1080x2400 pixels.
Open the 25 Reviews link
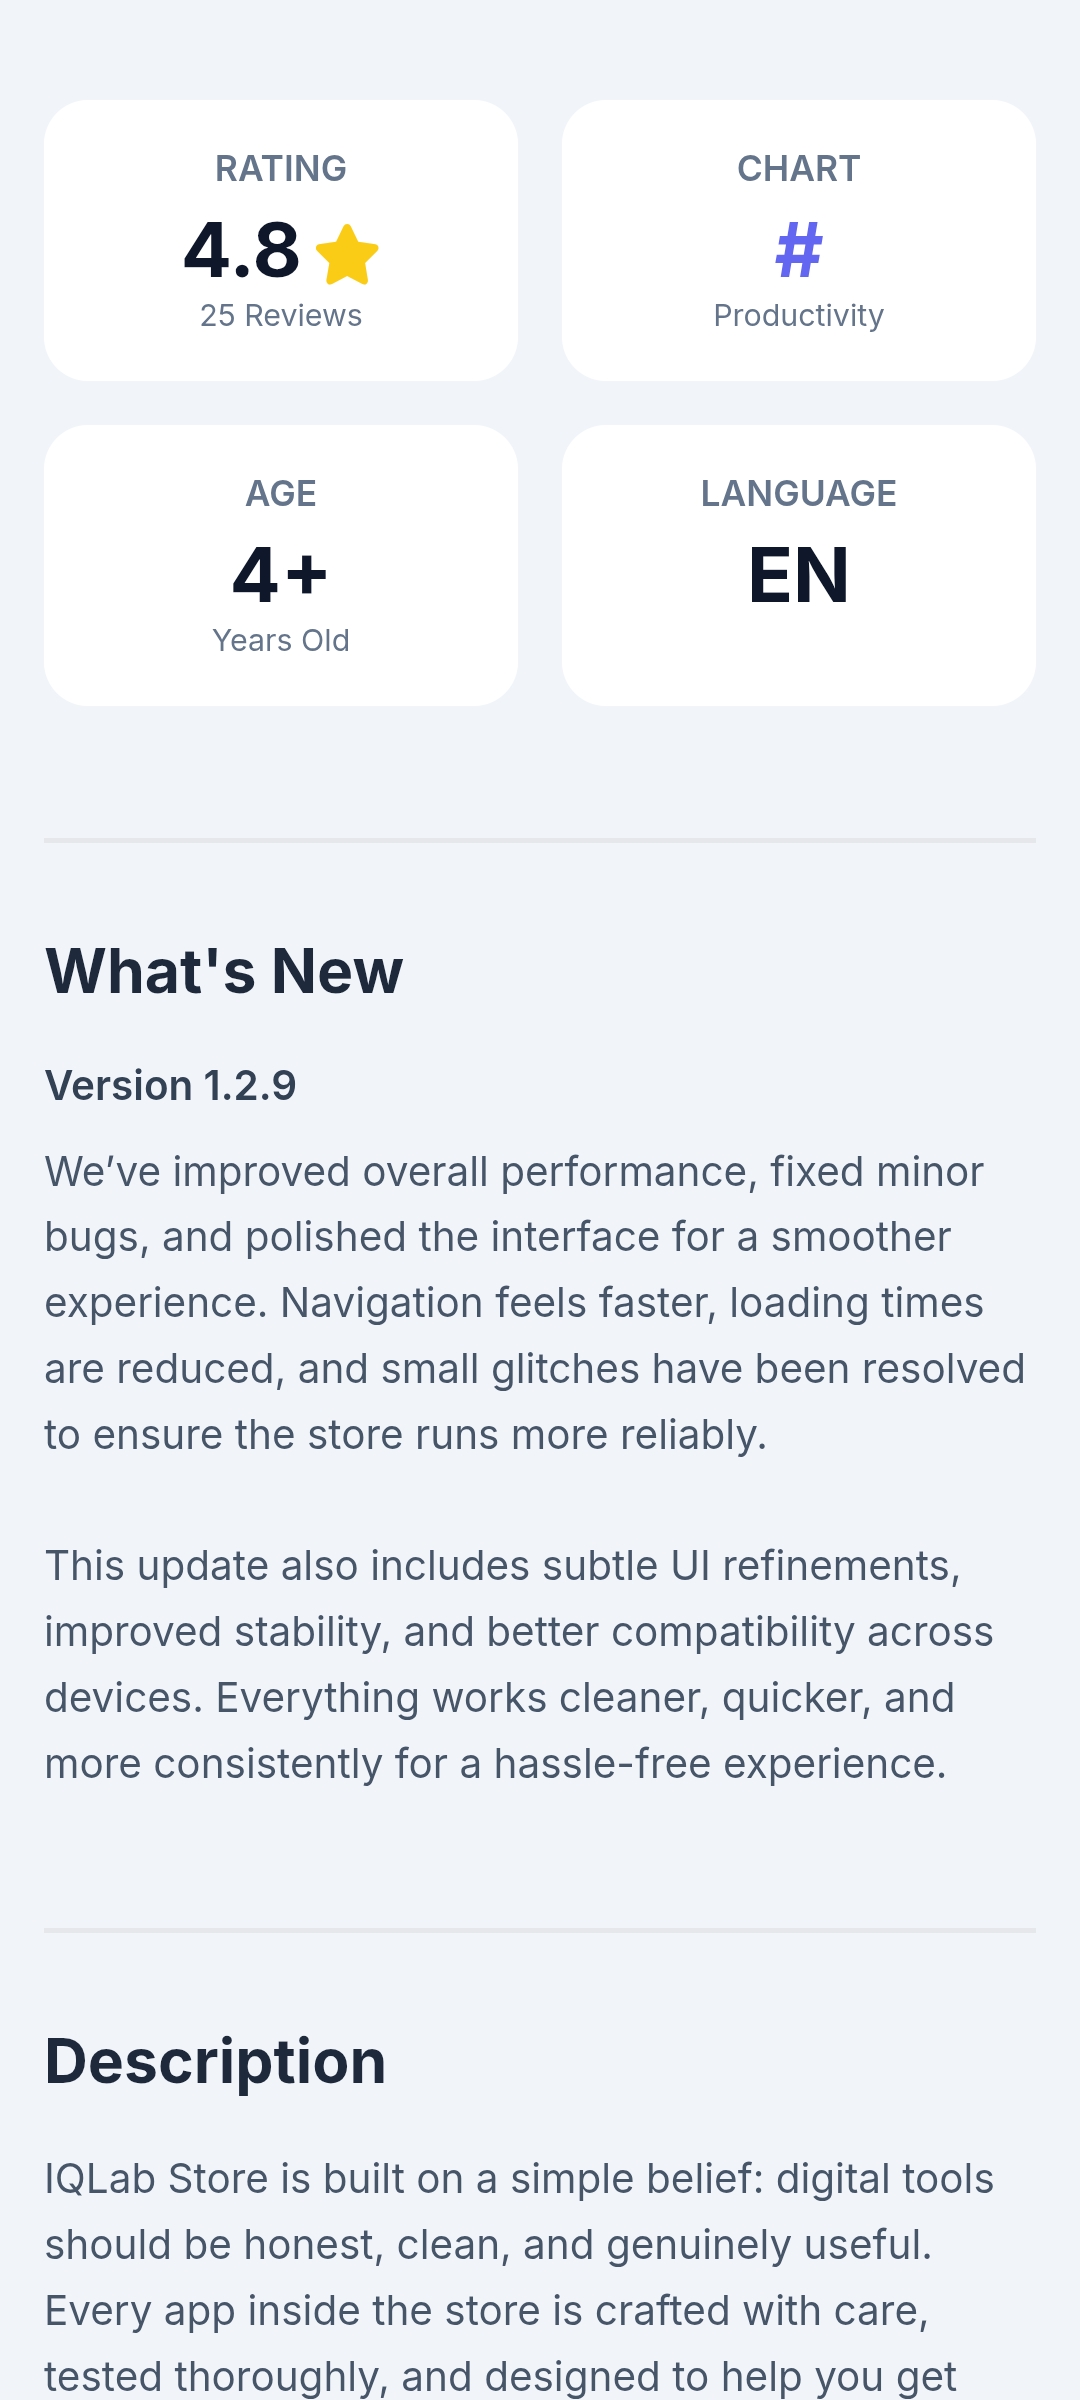coord(281,316)
